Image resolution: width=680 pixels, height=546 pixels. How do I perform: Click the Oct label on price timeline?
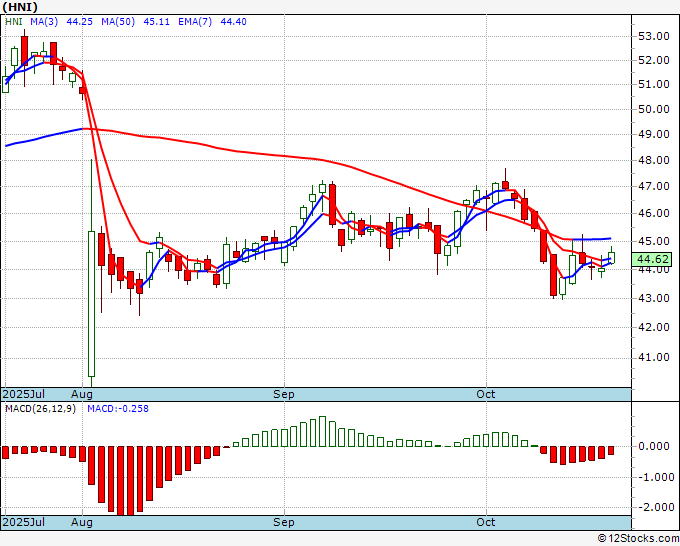(x=485, y=394)
